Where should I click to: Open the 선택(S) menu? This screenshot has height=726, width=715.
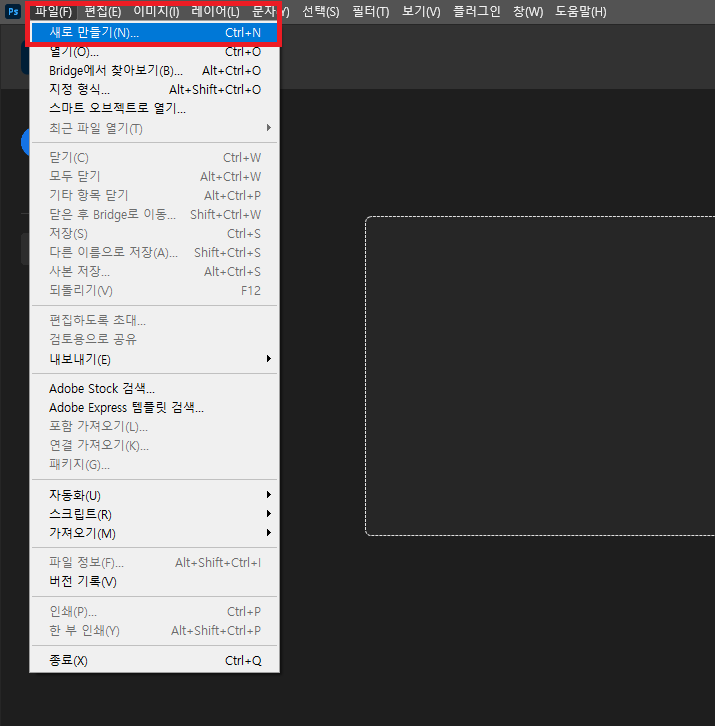tap(320, 12)
